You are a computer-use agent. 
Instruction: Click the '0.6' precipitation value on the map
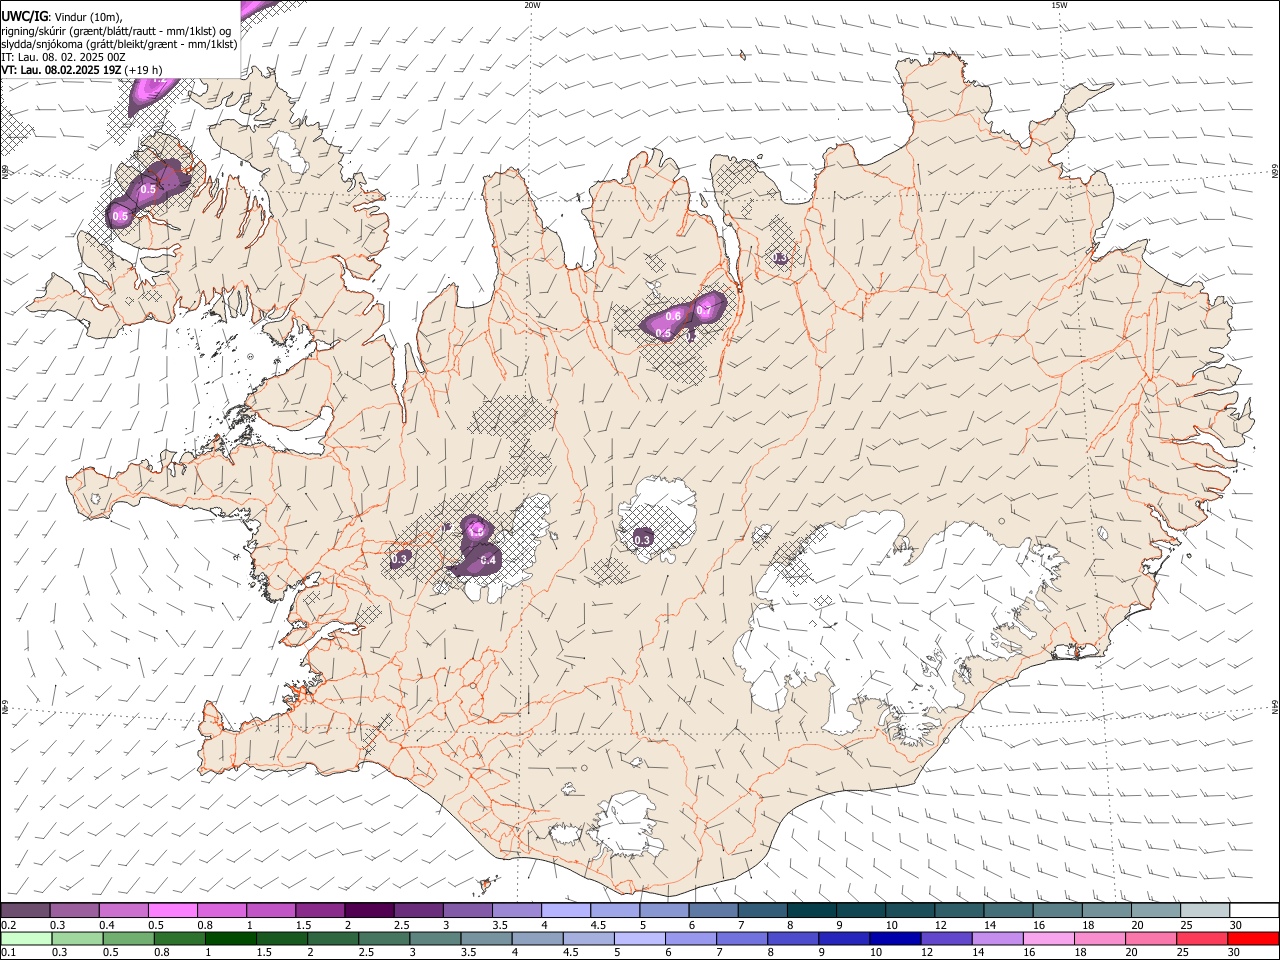pos(673,316)
